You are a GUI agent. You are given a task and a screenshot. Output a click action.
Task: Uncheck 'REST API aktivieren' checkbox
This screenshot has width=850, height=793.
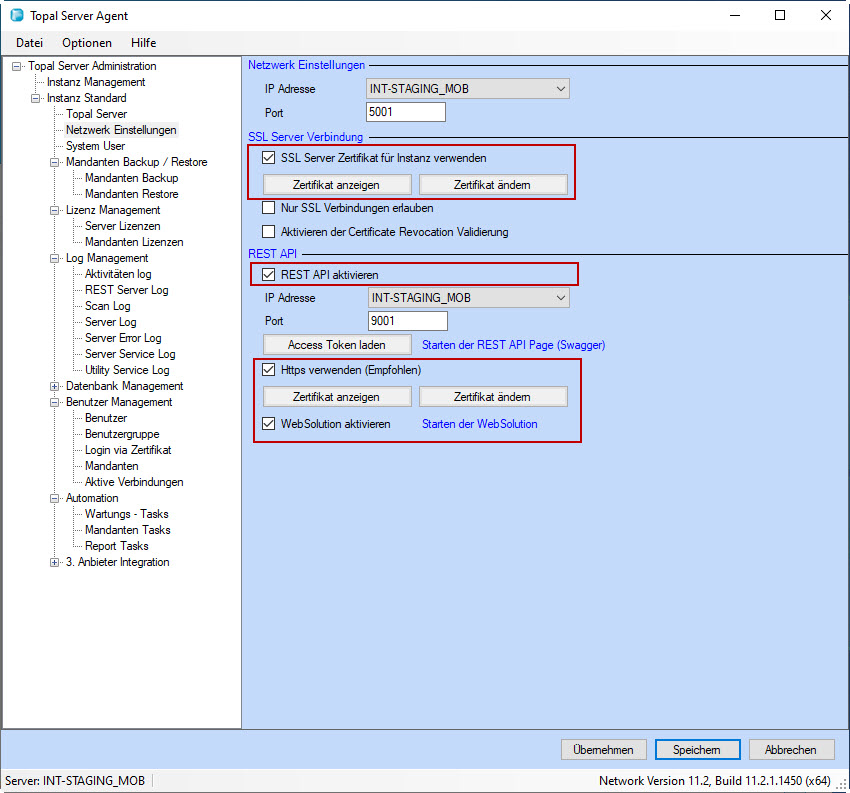(x=268, y=274)
